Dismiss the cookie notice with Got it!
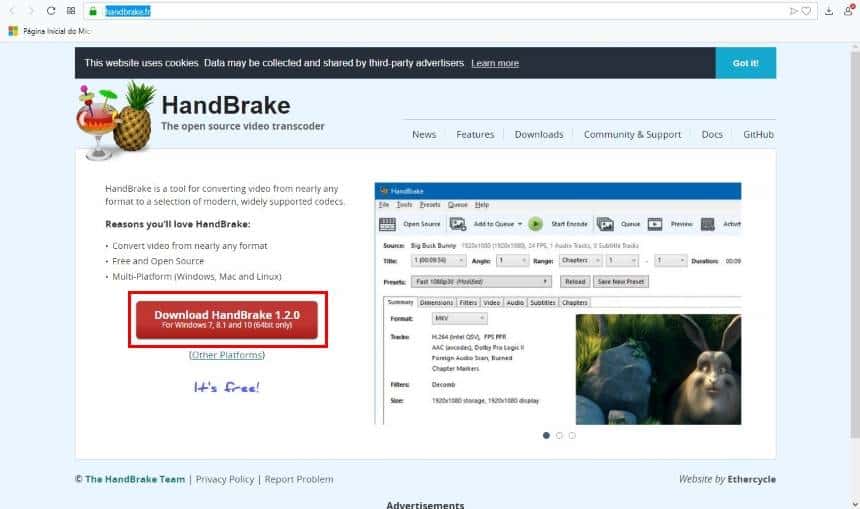 [745, 63]
